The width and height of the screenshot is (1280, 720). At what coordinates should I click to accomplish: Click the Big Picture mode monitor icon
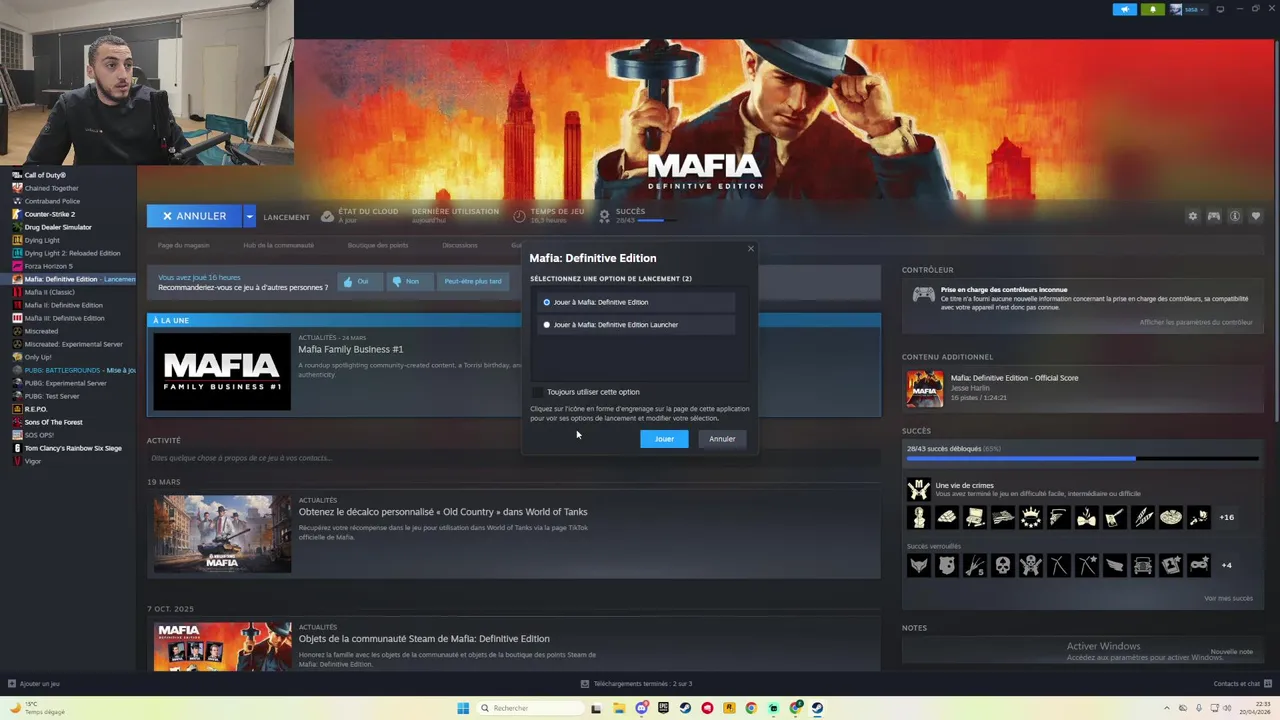click(x=1220, y=9)
